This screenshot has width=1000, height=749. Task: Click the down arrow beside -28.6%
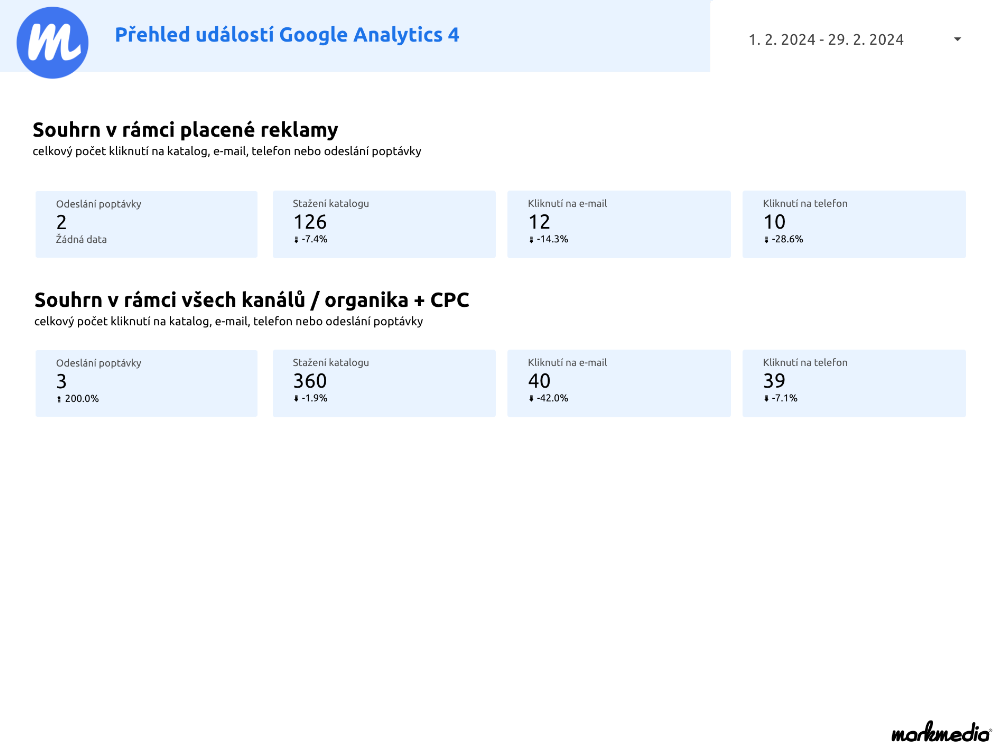point(767,240)
